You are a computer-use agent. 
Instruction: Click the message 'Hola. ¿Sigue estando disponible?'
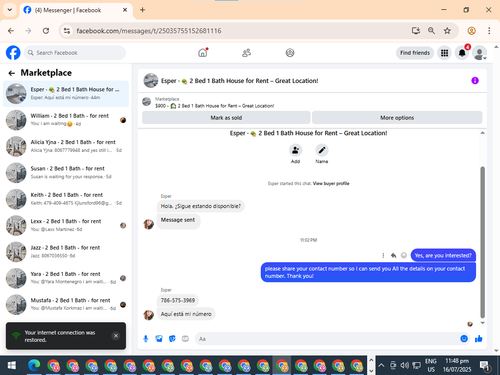coord(201,206)
